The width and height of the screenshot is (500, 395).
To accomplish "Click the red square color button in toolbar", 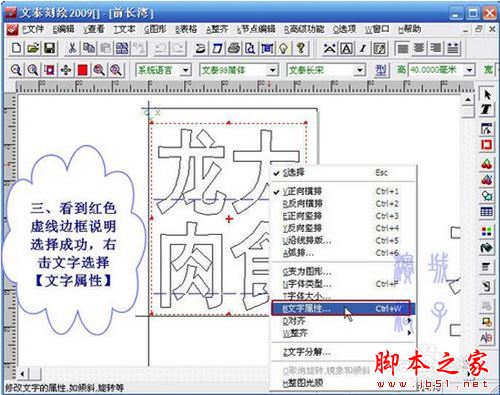I will pos(83,70).
